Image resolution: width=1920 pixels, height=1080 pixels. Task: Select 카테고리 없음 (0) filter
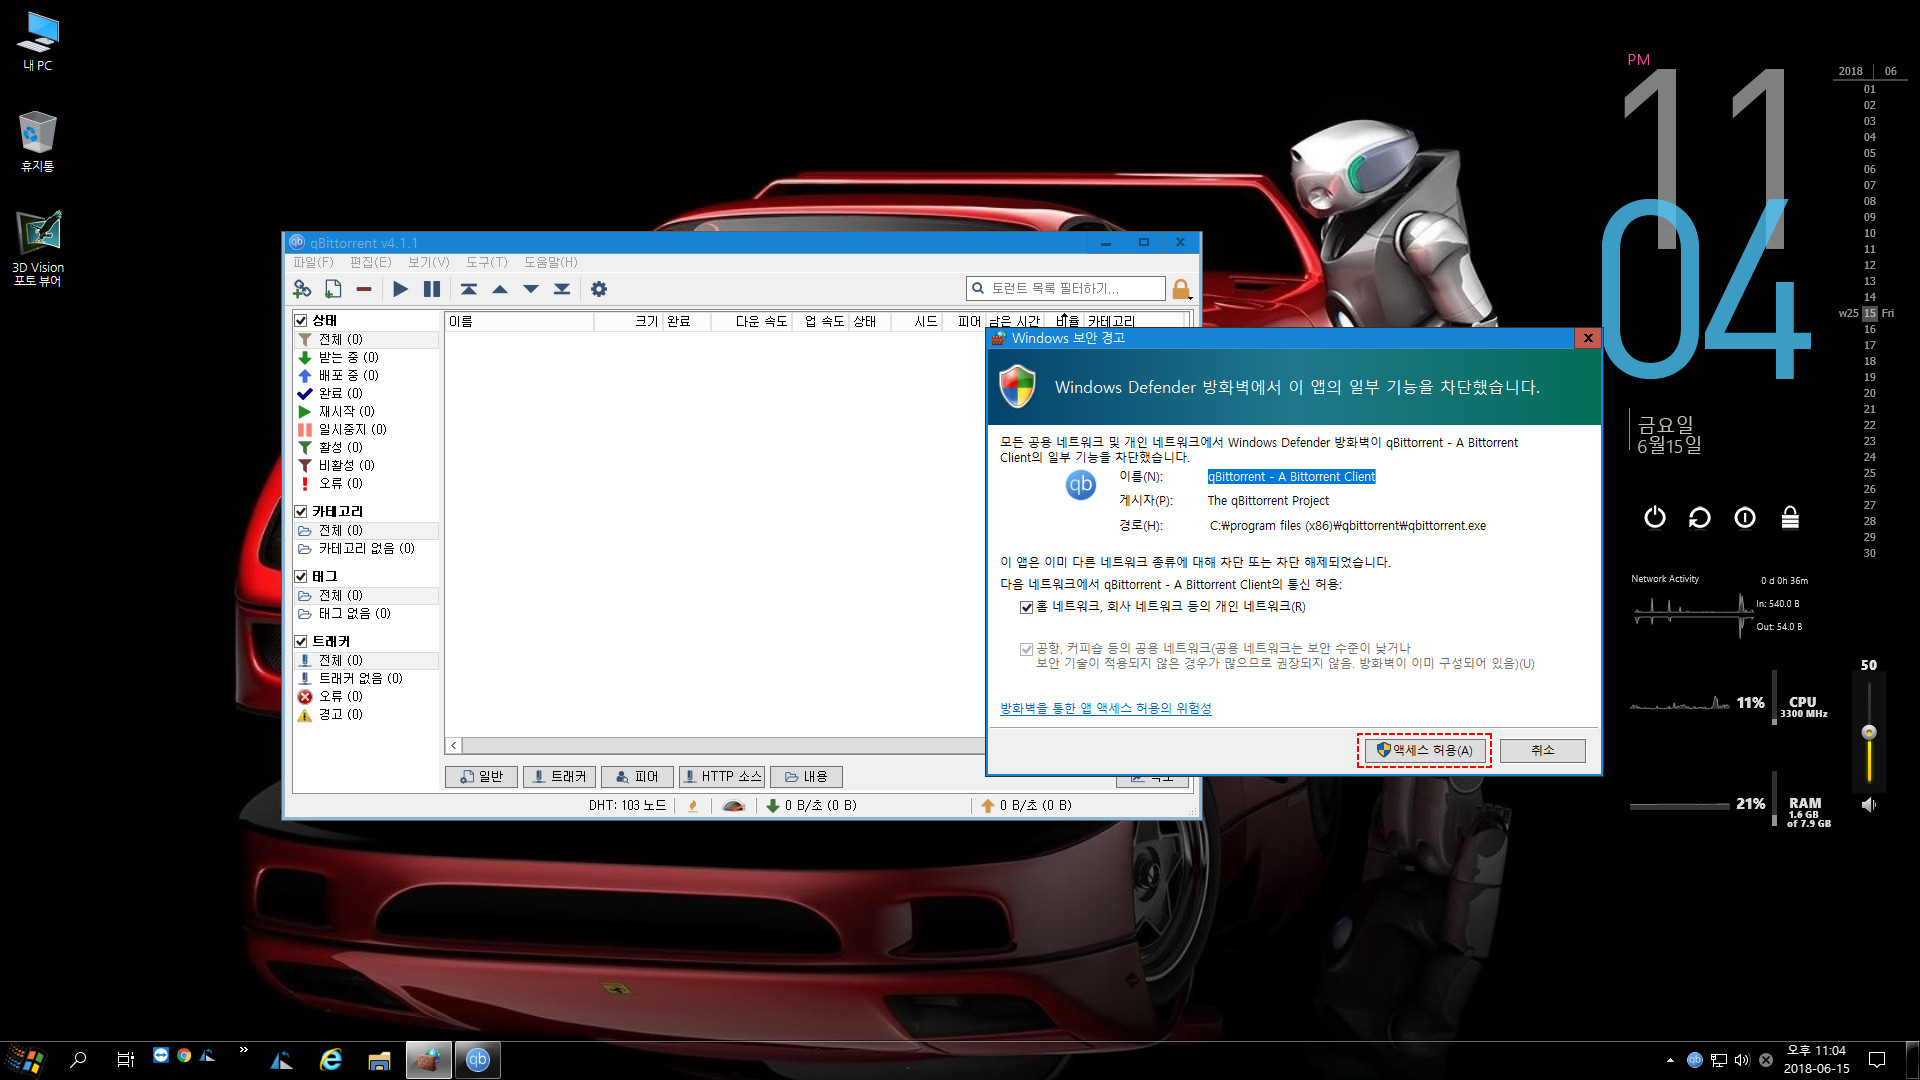click(x=366, y=549)
